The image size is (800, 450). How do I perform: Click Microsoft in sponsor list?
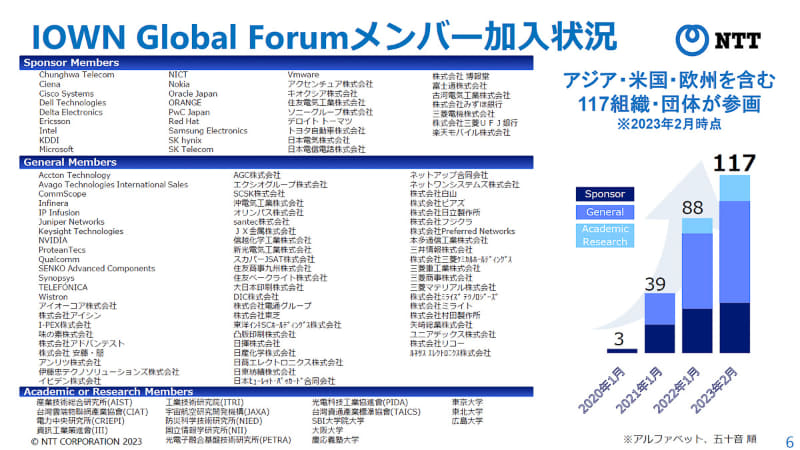coord(56,149)
